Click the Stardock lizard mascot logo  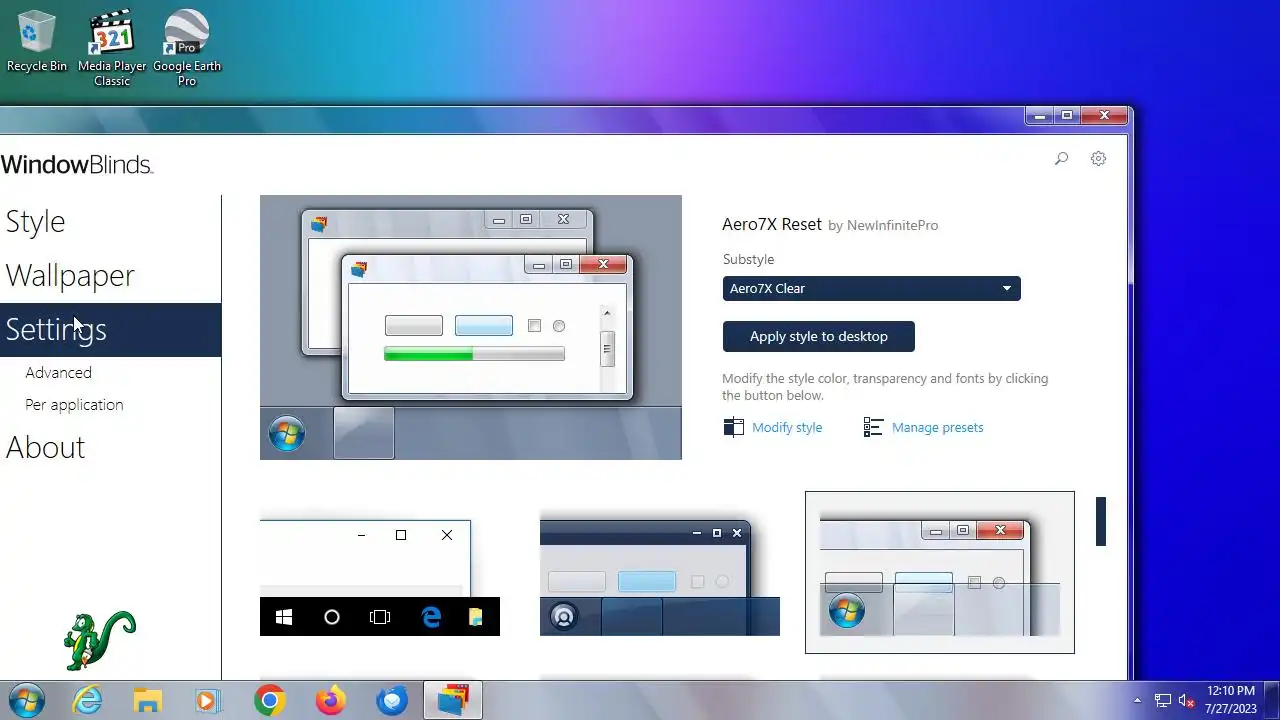[98, 640]
